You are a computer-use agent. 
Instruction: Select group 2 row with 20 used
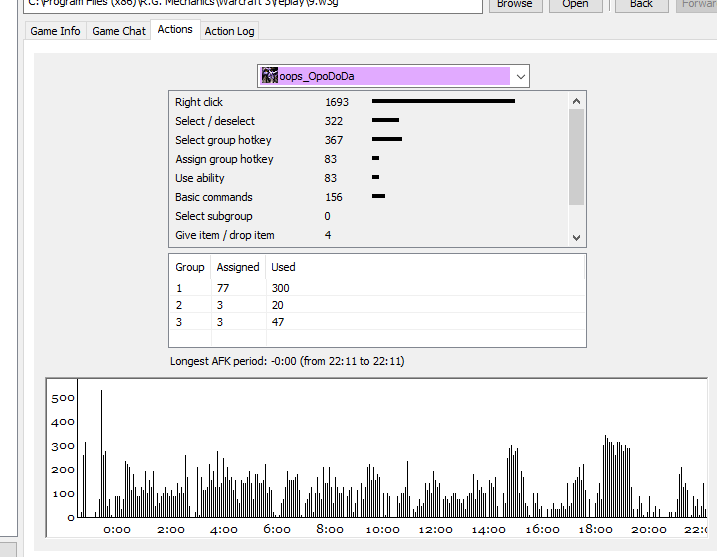[x=377, y=305]
